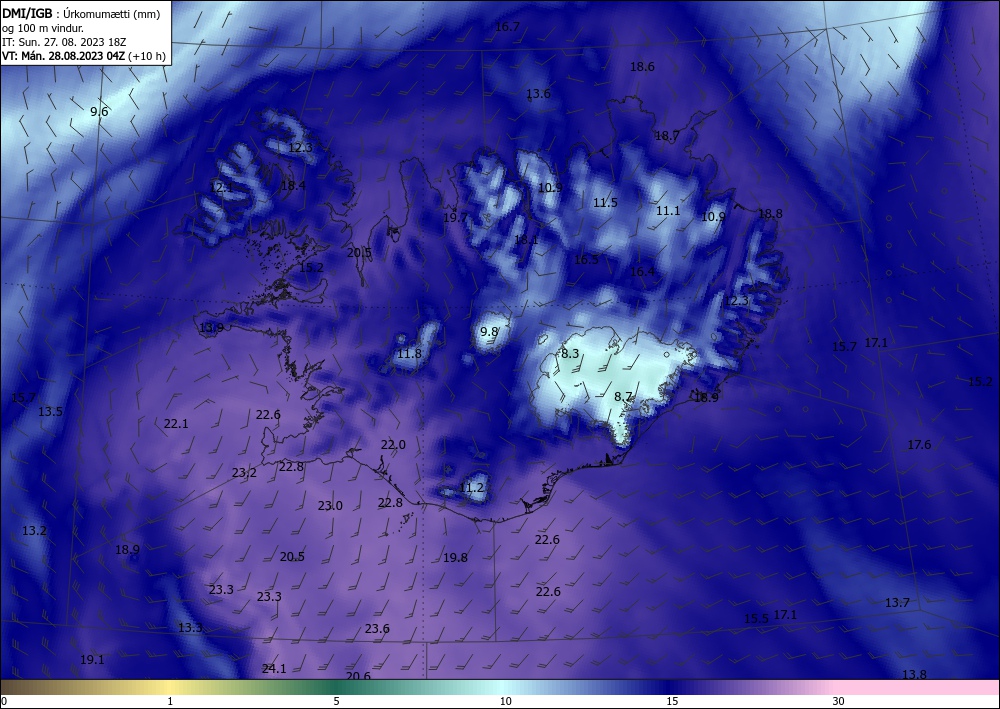Click the 11.5 value in north Iceland

pyautogui.click(x=605, y=203)
